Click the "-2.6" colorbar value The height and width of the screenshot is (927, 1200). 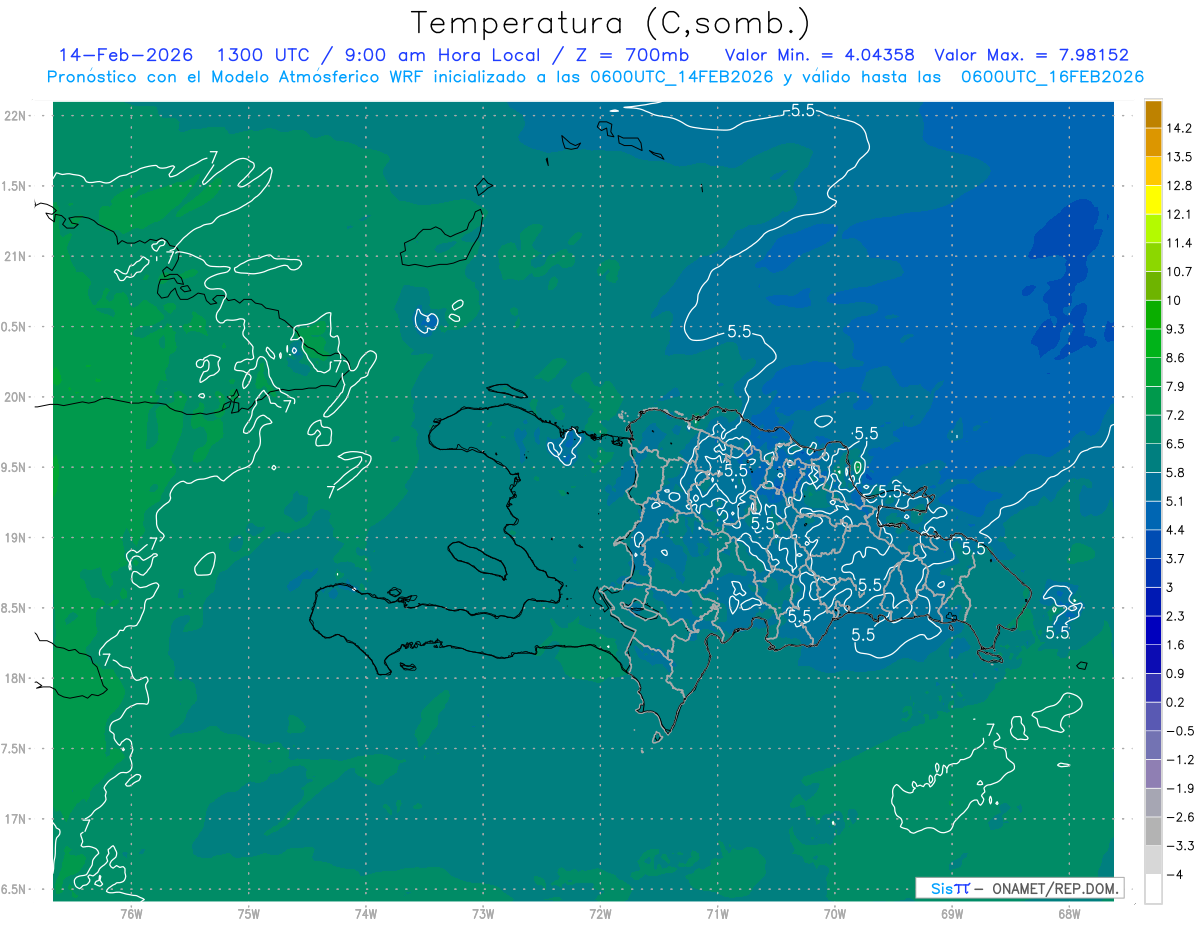click(1180, 817)
